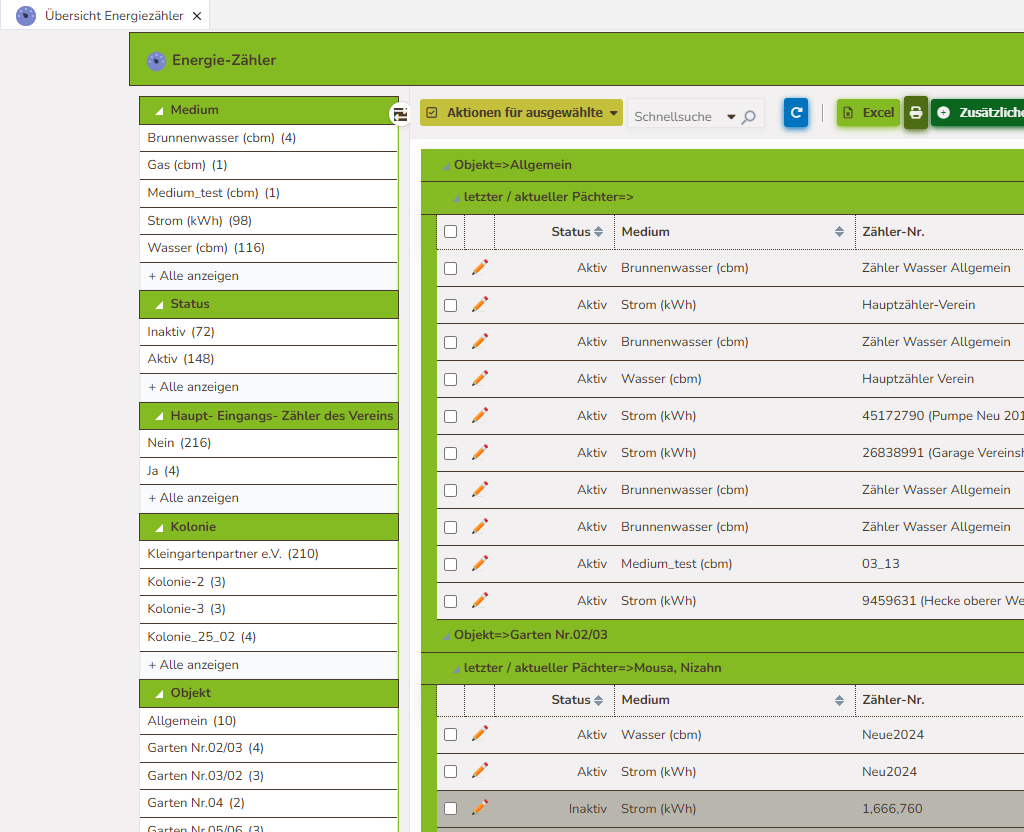1024x832 pixels.
Task: Click the Schnellsuche magnifier icon
Action: pyautogui.click(x=749, y=117)
